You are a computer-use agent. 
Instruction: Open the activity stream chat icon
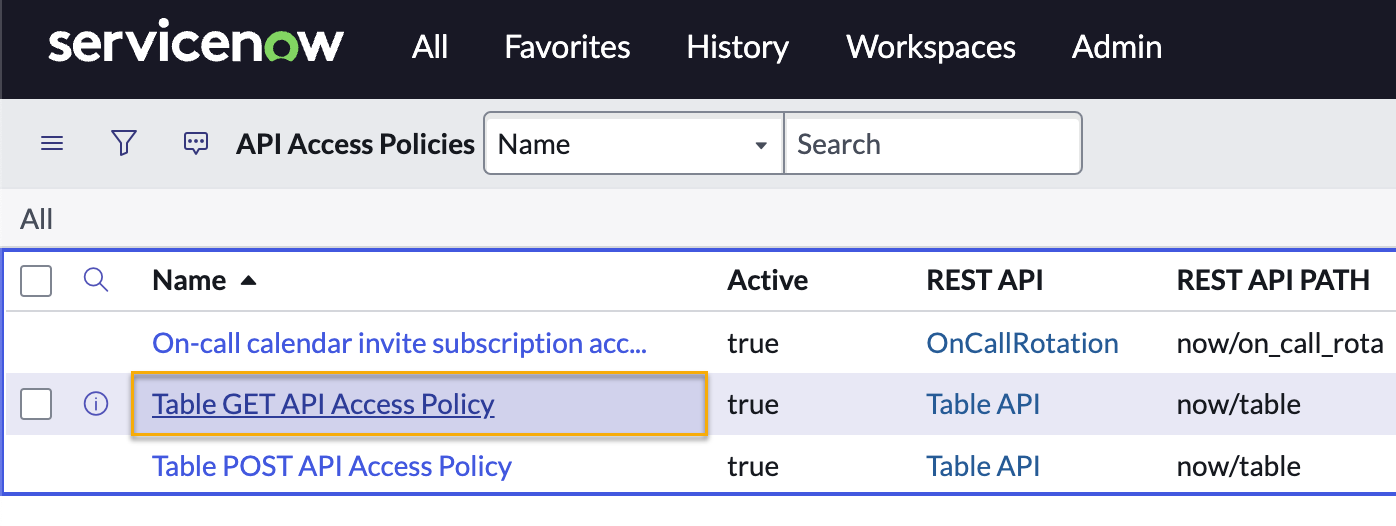[x=196, y=144]
